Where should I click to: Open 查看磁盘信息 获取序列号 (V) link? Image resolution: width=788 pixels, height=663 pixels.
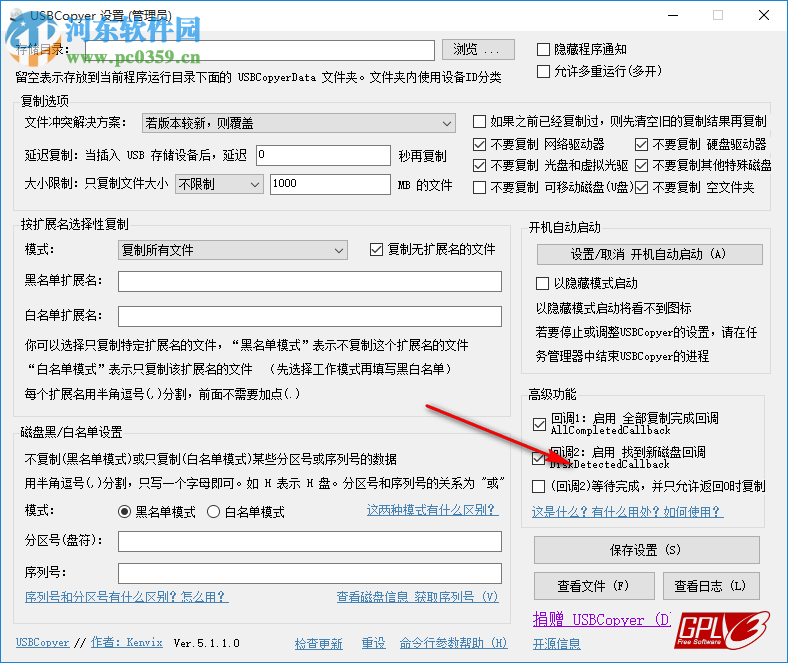tap(417, 597)
